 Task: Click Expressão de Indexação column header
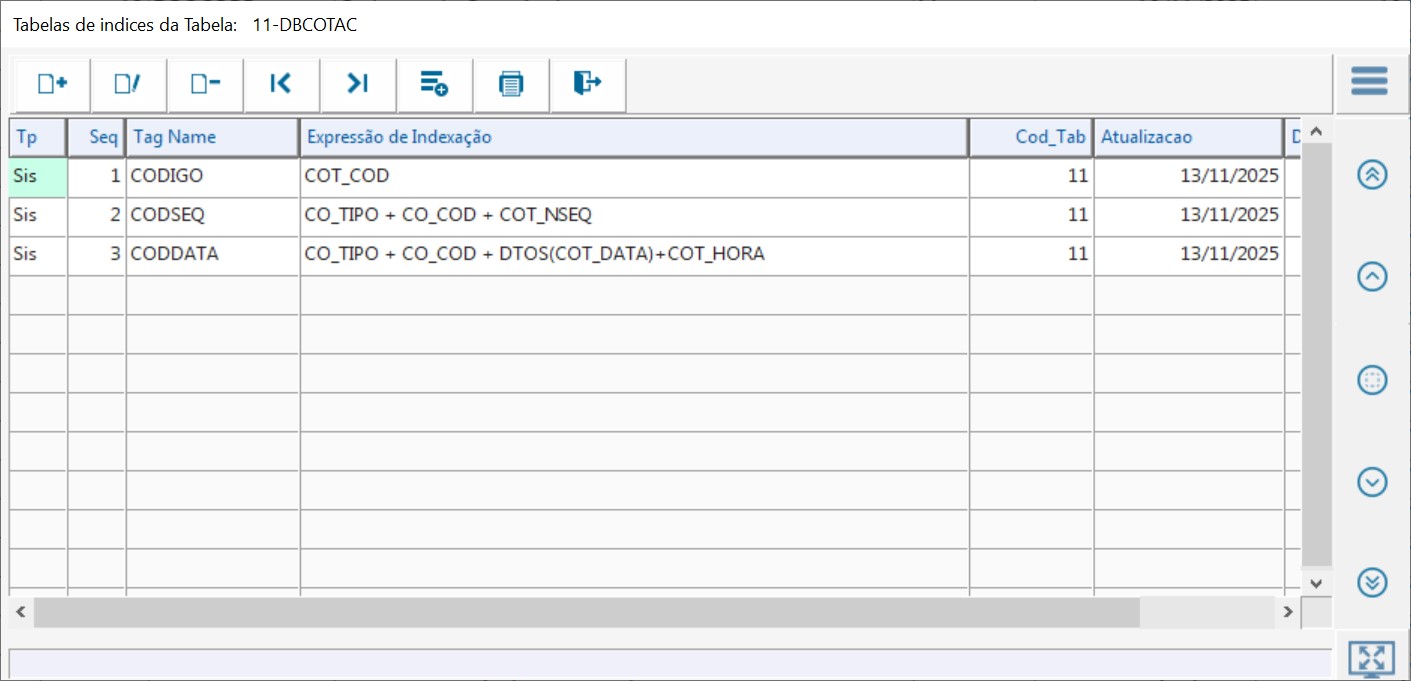pyautogui.click(x=633, y=137)
